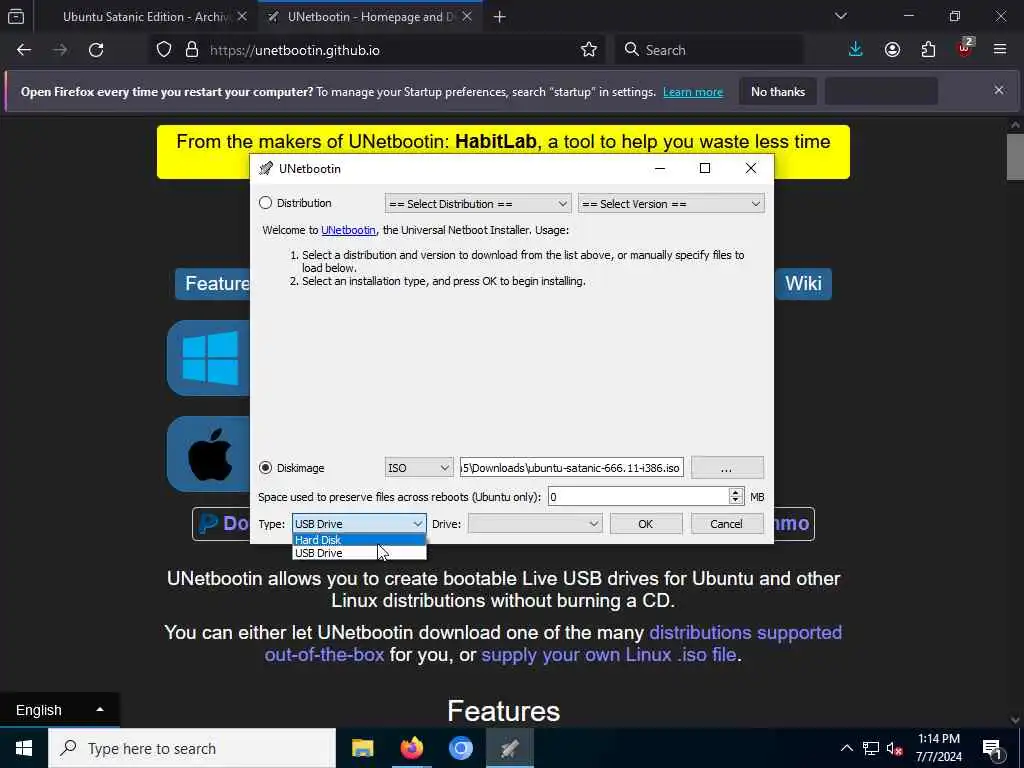Open Firefox View icon at top left
The width and height of the screenshot is (1024, 768).
tap(16, 17)
